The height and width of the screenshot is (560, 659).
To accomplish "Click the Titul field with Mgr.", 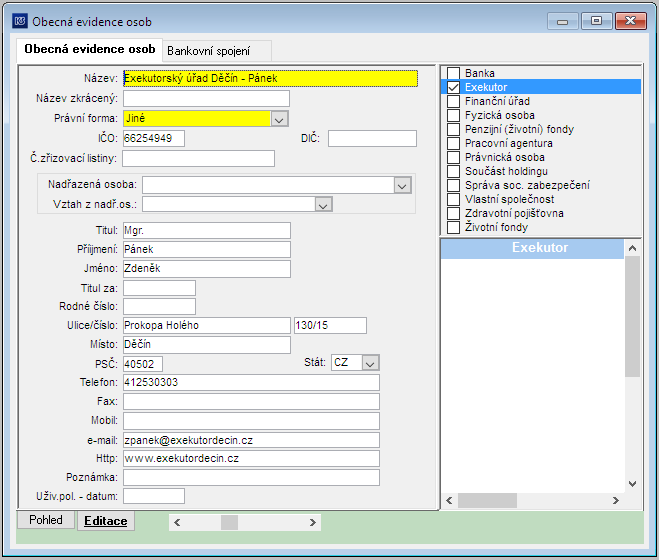I will [206, 230].
